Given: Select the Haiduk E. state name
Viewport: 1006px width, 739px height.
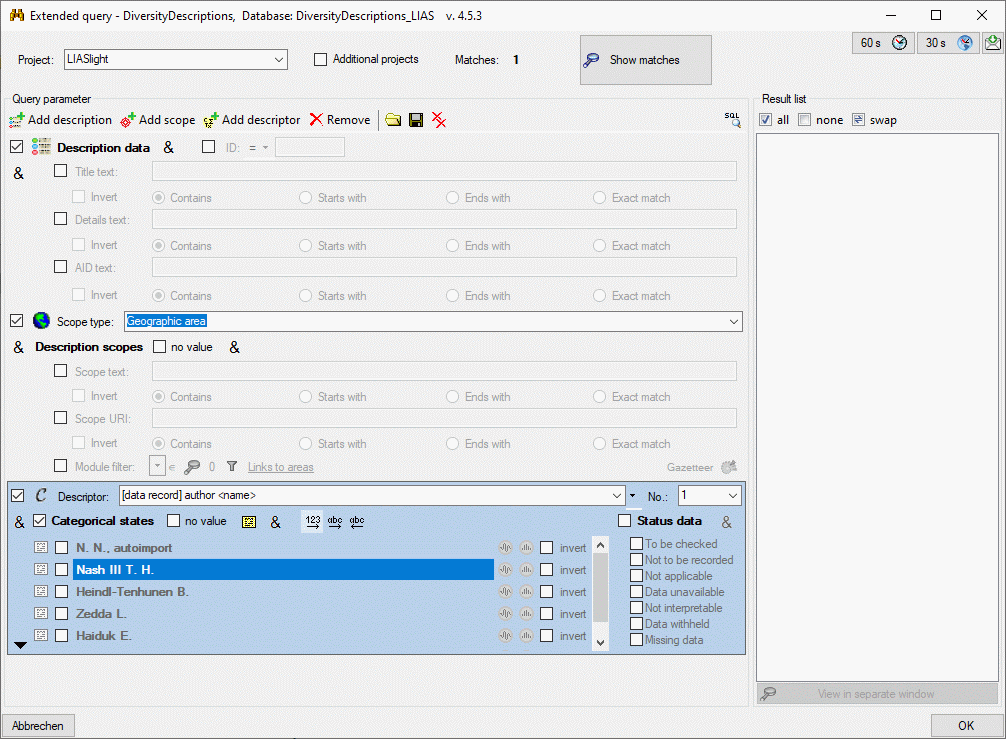Looking at the screenshot, I should click(104, 636).
